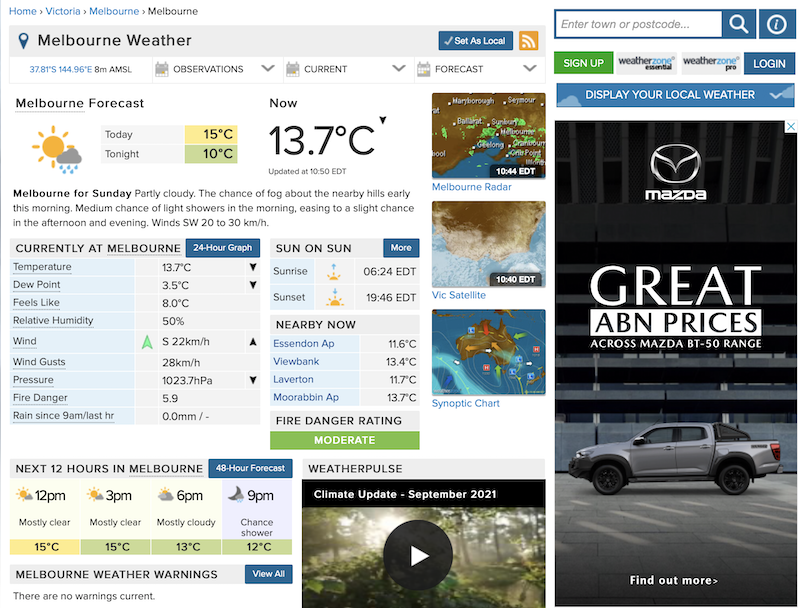This screenshot has width=800, height=608.
Task: Click the 24-Hour Graph button
Action: 223,248
